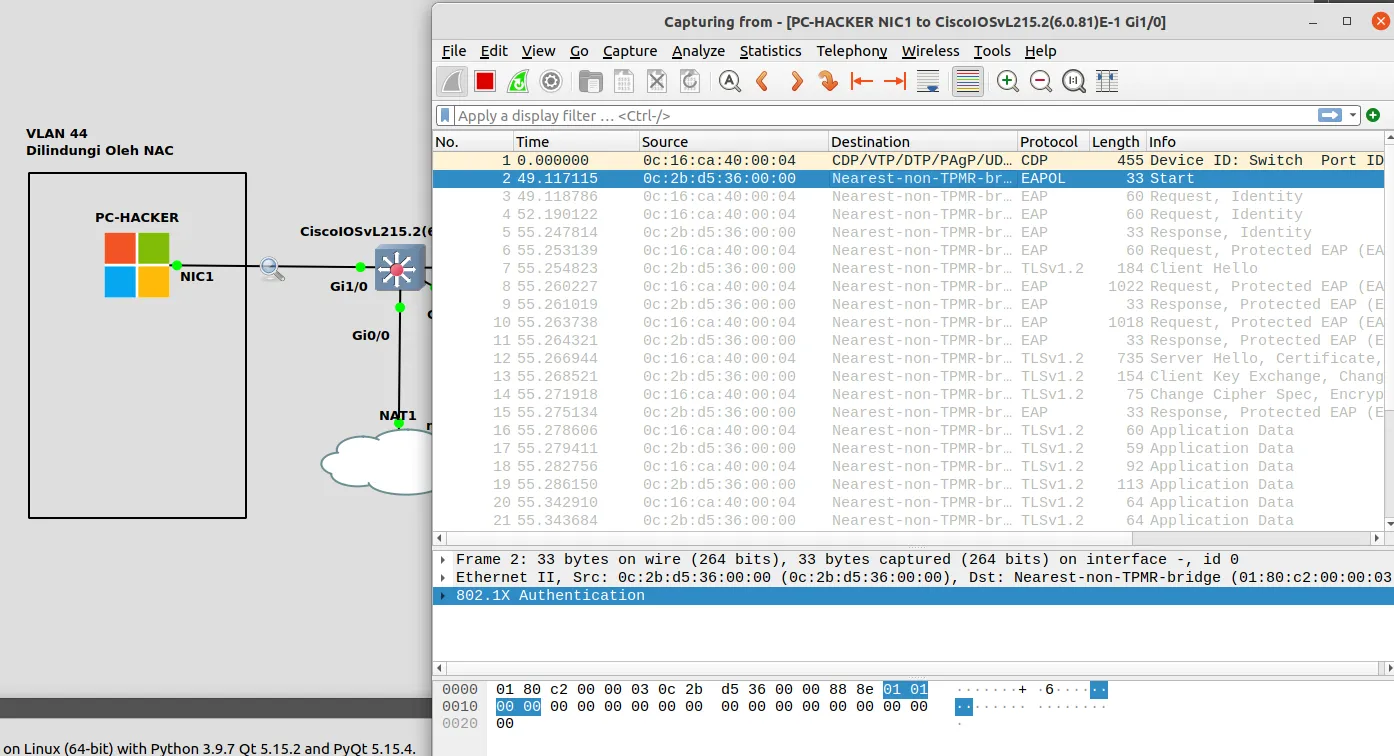Select packet 14 Change Cipher Spec row
The width and height of the screenshot is (1394, 756).
click(x=909, y=394)
